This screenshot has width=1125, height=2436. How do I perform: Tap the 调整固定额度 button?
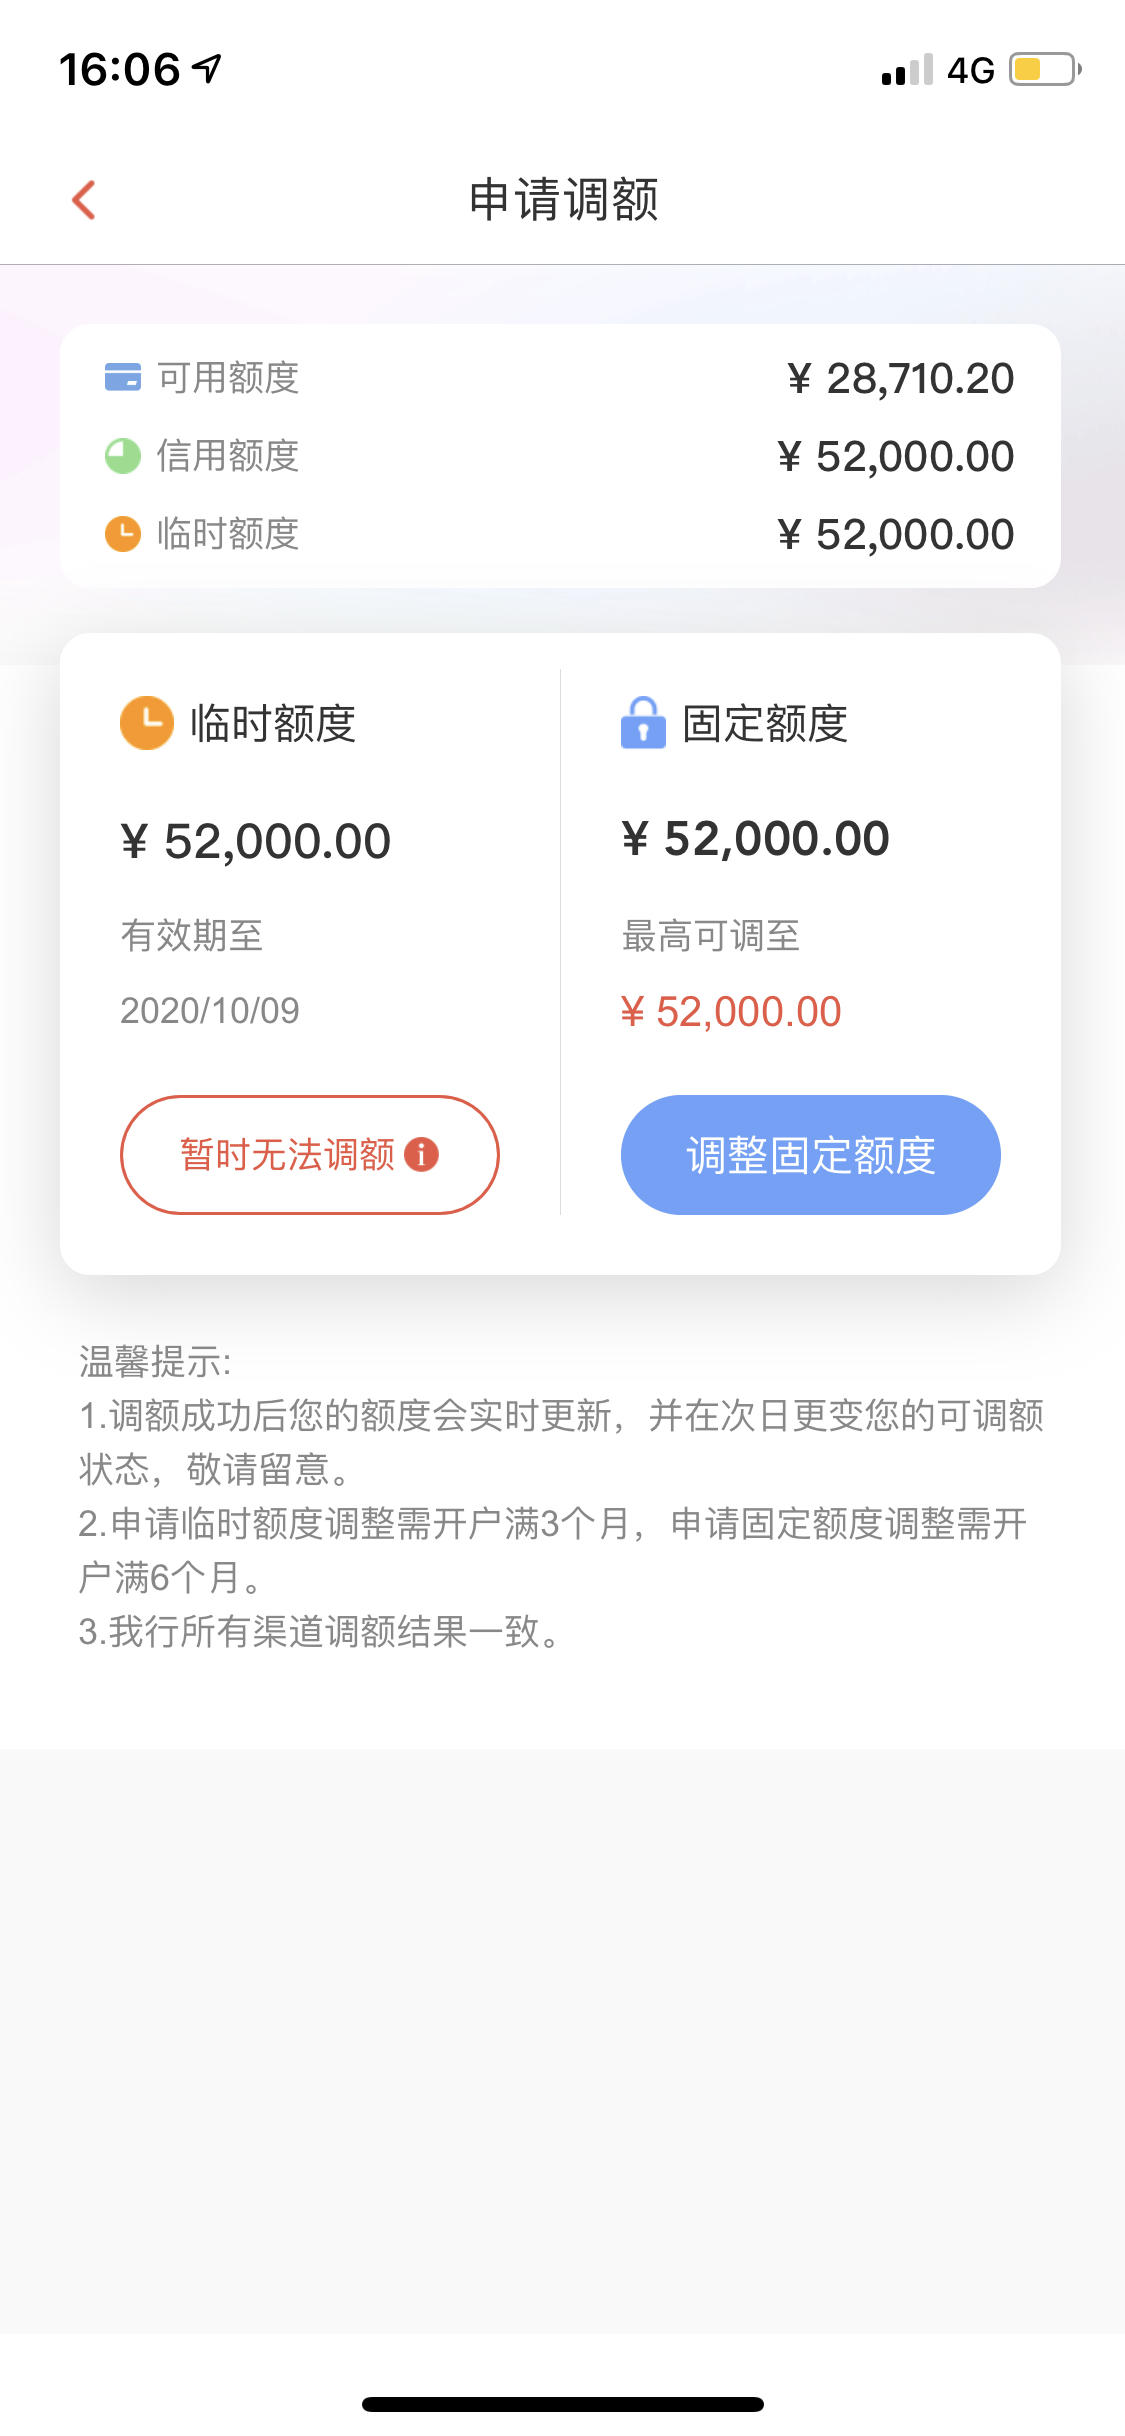[811, 1155]
